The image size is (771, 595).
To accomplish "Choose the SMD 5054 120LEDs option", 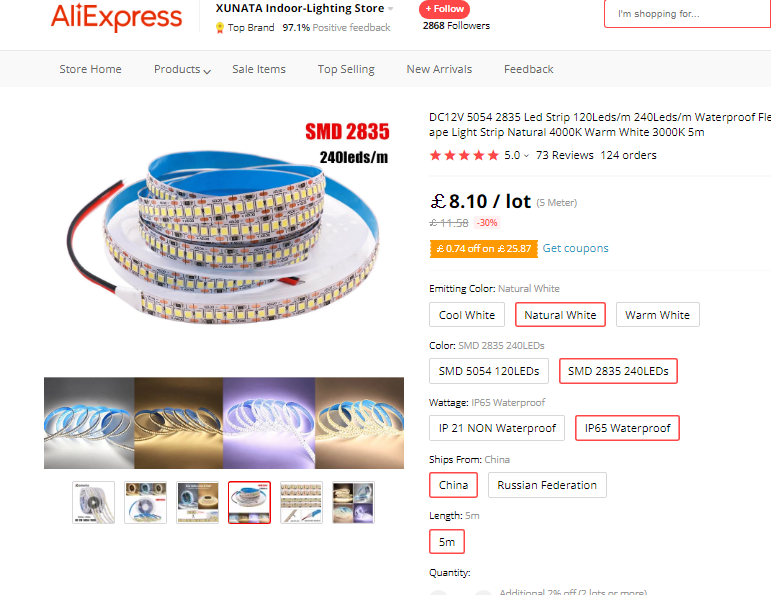I will coord(489,371).
